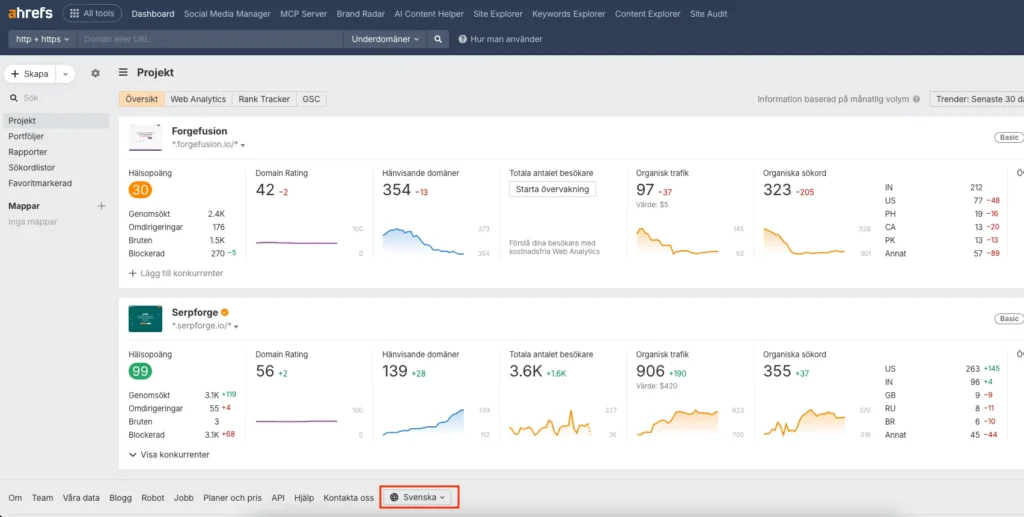The image size is (1024, 517).
Task: Click the globe language icon in footer
Action: pyautogui.click(x=394, y=497)
